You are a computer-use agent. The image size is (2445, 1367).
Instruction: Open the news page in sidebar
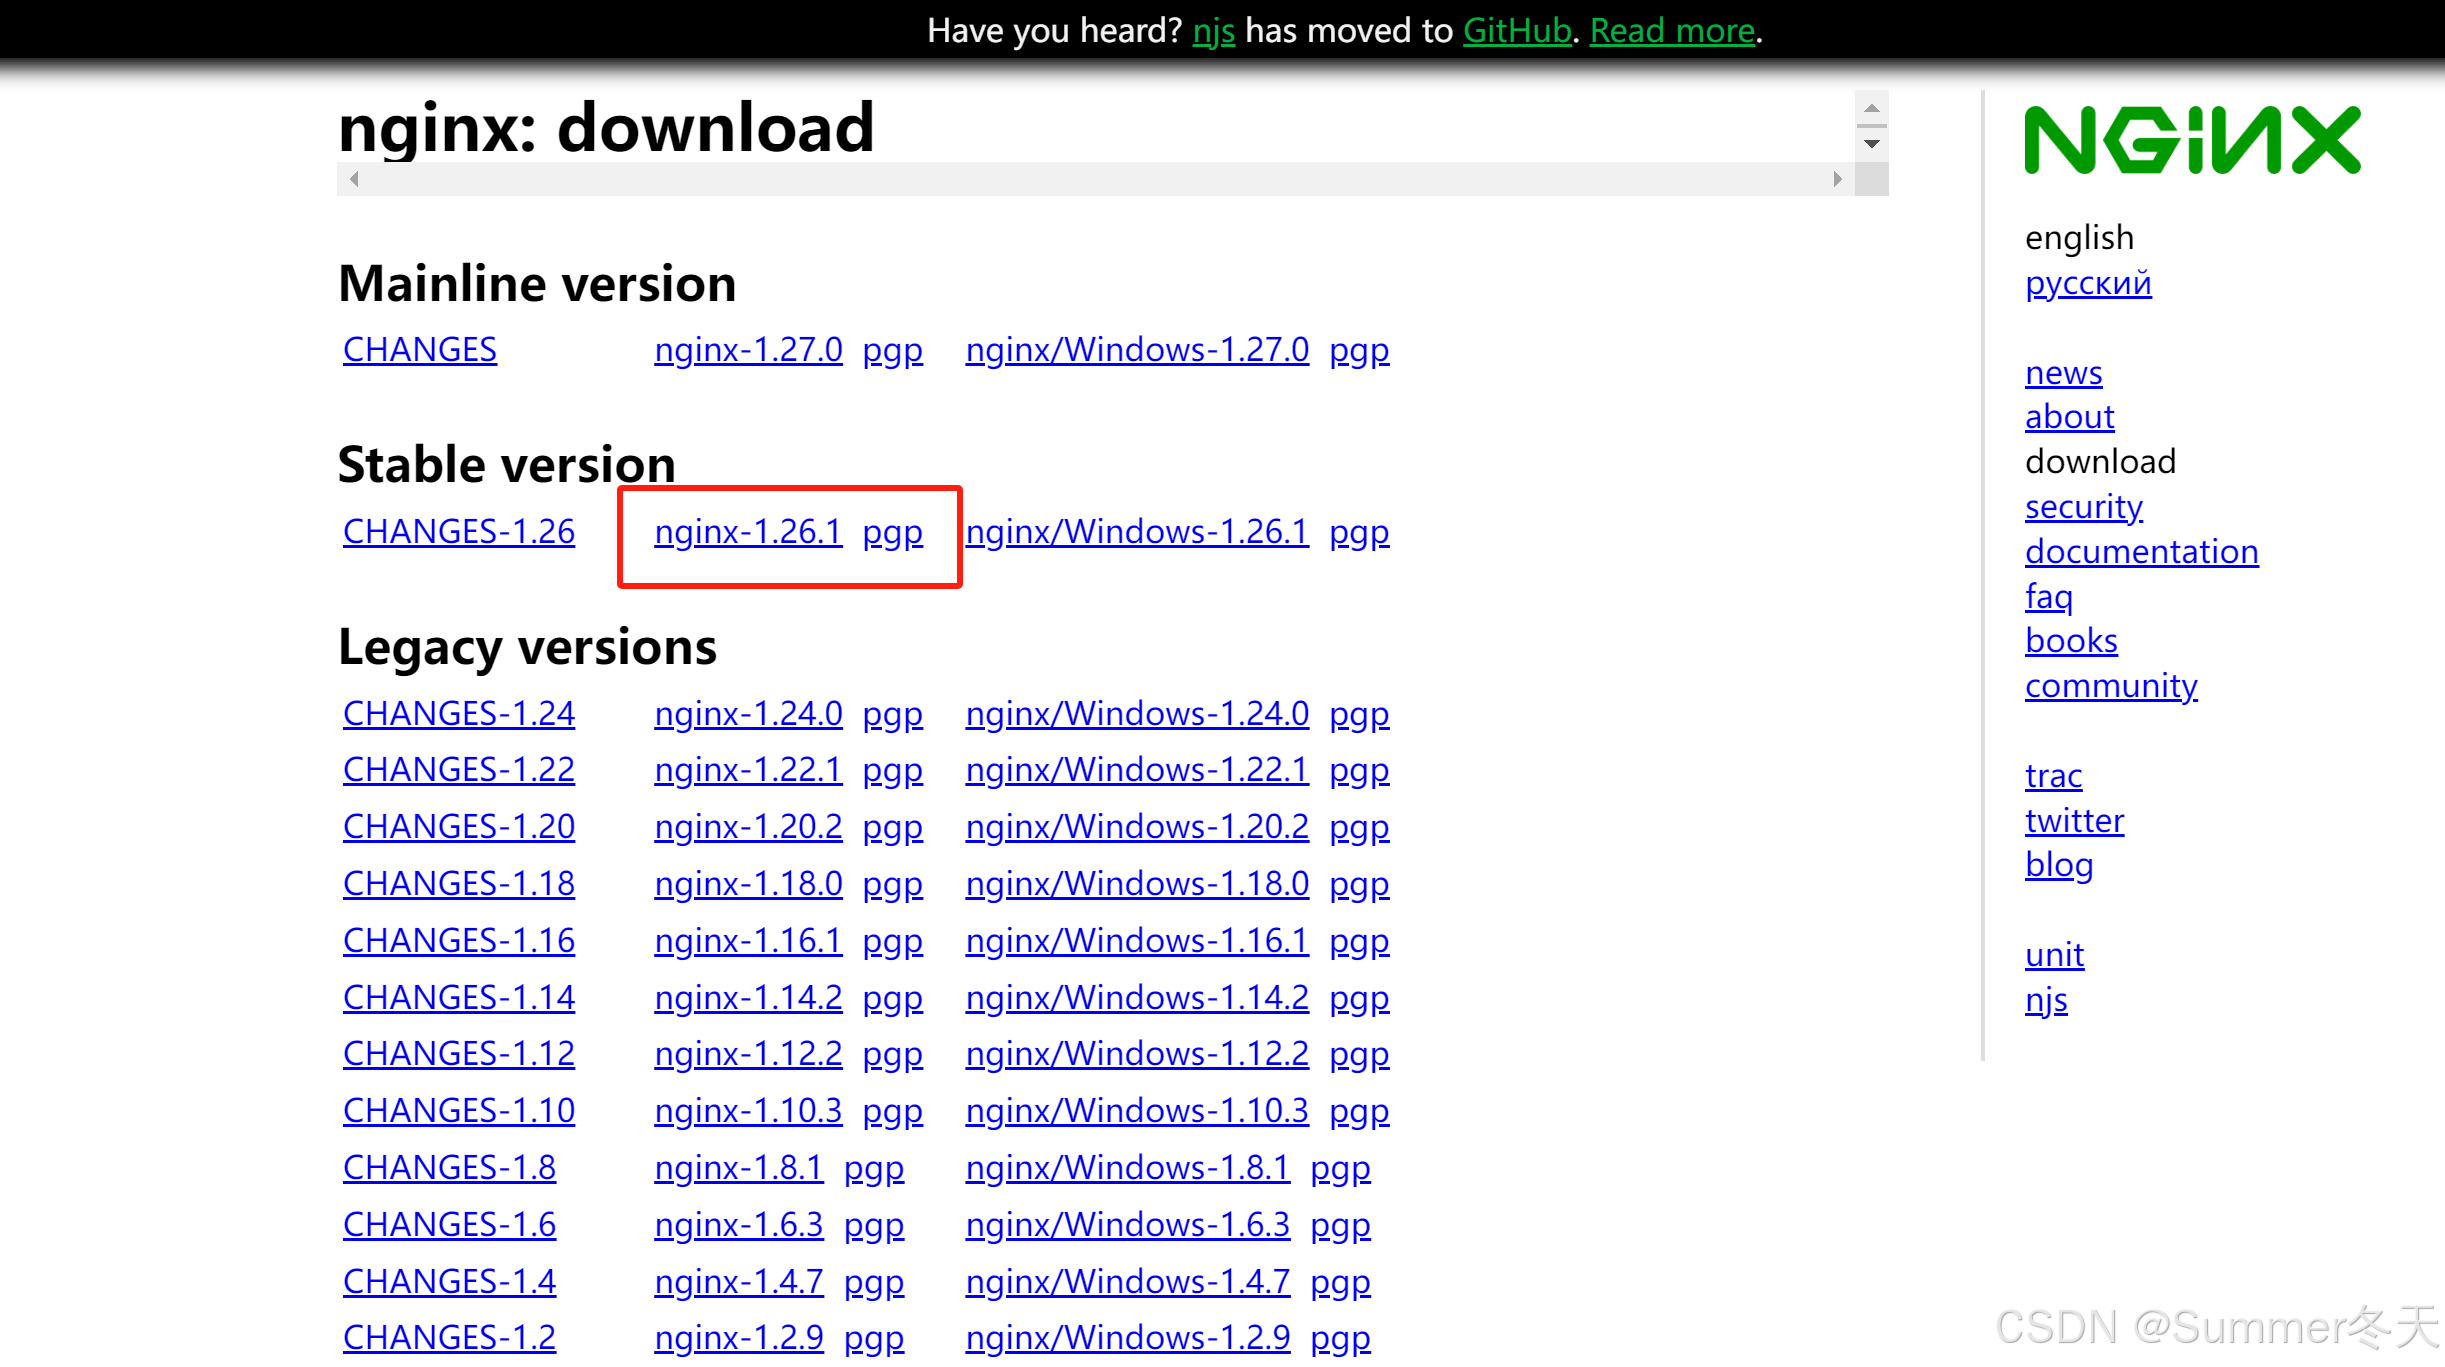[x=2064, y=373]
